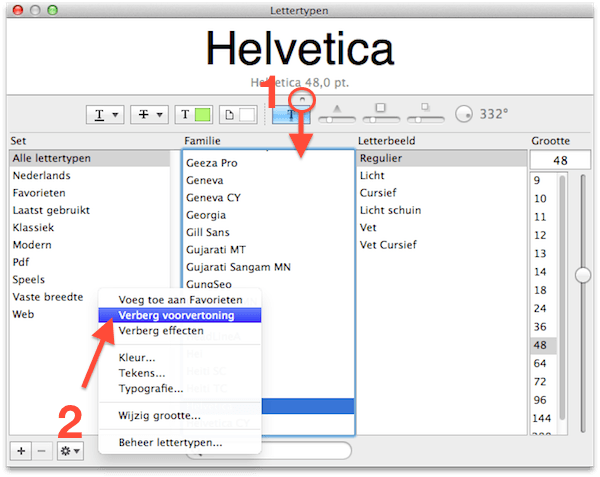Select Regulier typeface
600x477 pixels.
[x=442, y=158]
